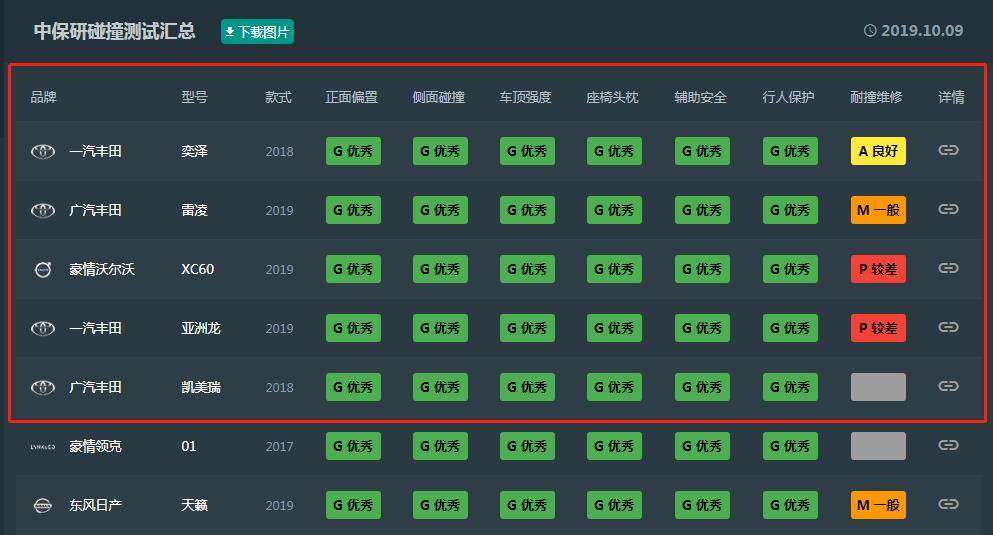Click the 下载图片 download button
The height and width of the screenshot is (535, 993).
pyautogui.click(x=257, y=32)
